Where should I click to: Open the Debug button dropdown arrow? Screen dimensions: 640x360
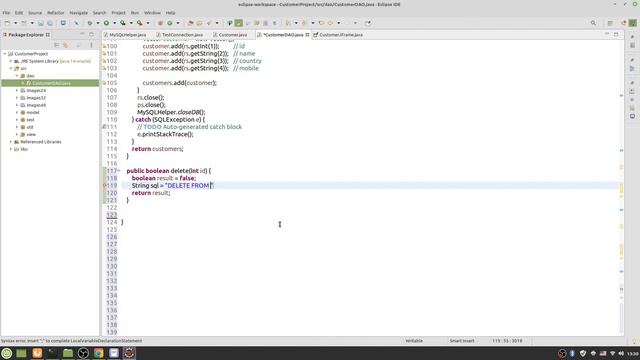pyautogui.click(x=98, y=23)
